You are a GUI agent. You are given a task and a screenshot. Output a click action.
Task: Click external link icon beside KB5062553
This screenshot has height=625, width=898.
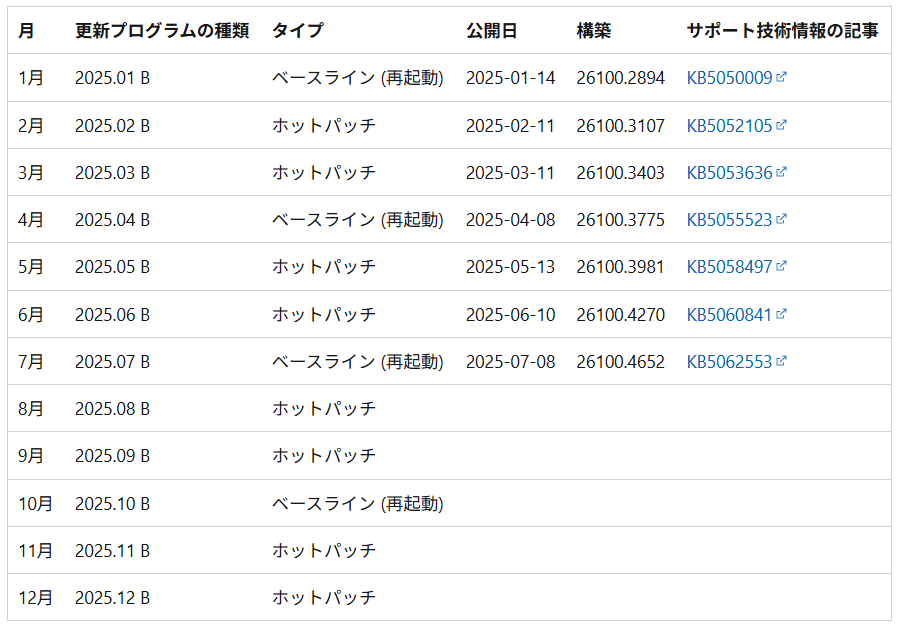click(781, 360)
